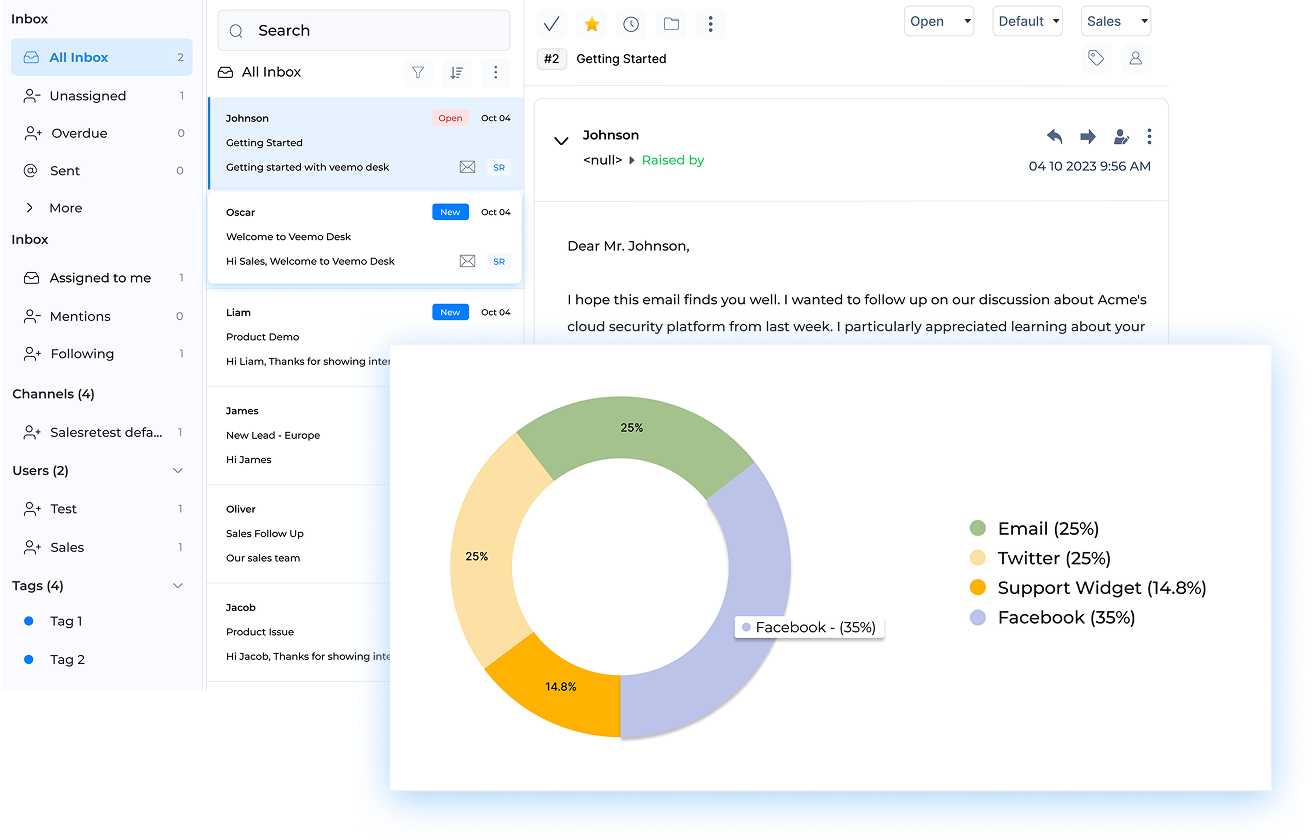Reply to Johnson's message
The image size is (1312, 840).
click(x=1055, y=136)
